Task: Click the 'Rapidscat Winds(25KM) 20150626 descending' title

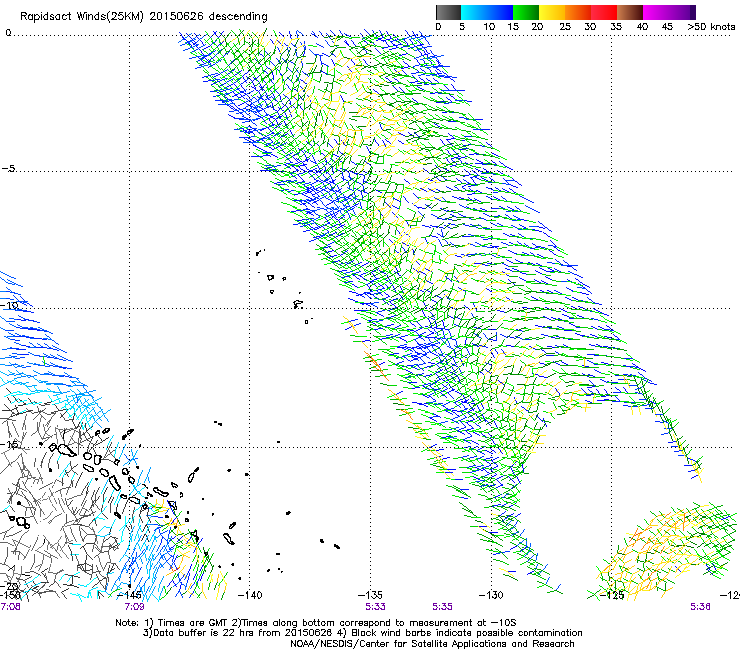Action: pyautogui.click(x=143, y=17)
